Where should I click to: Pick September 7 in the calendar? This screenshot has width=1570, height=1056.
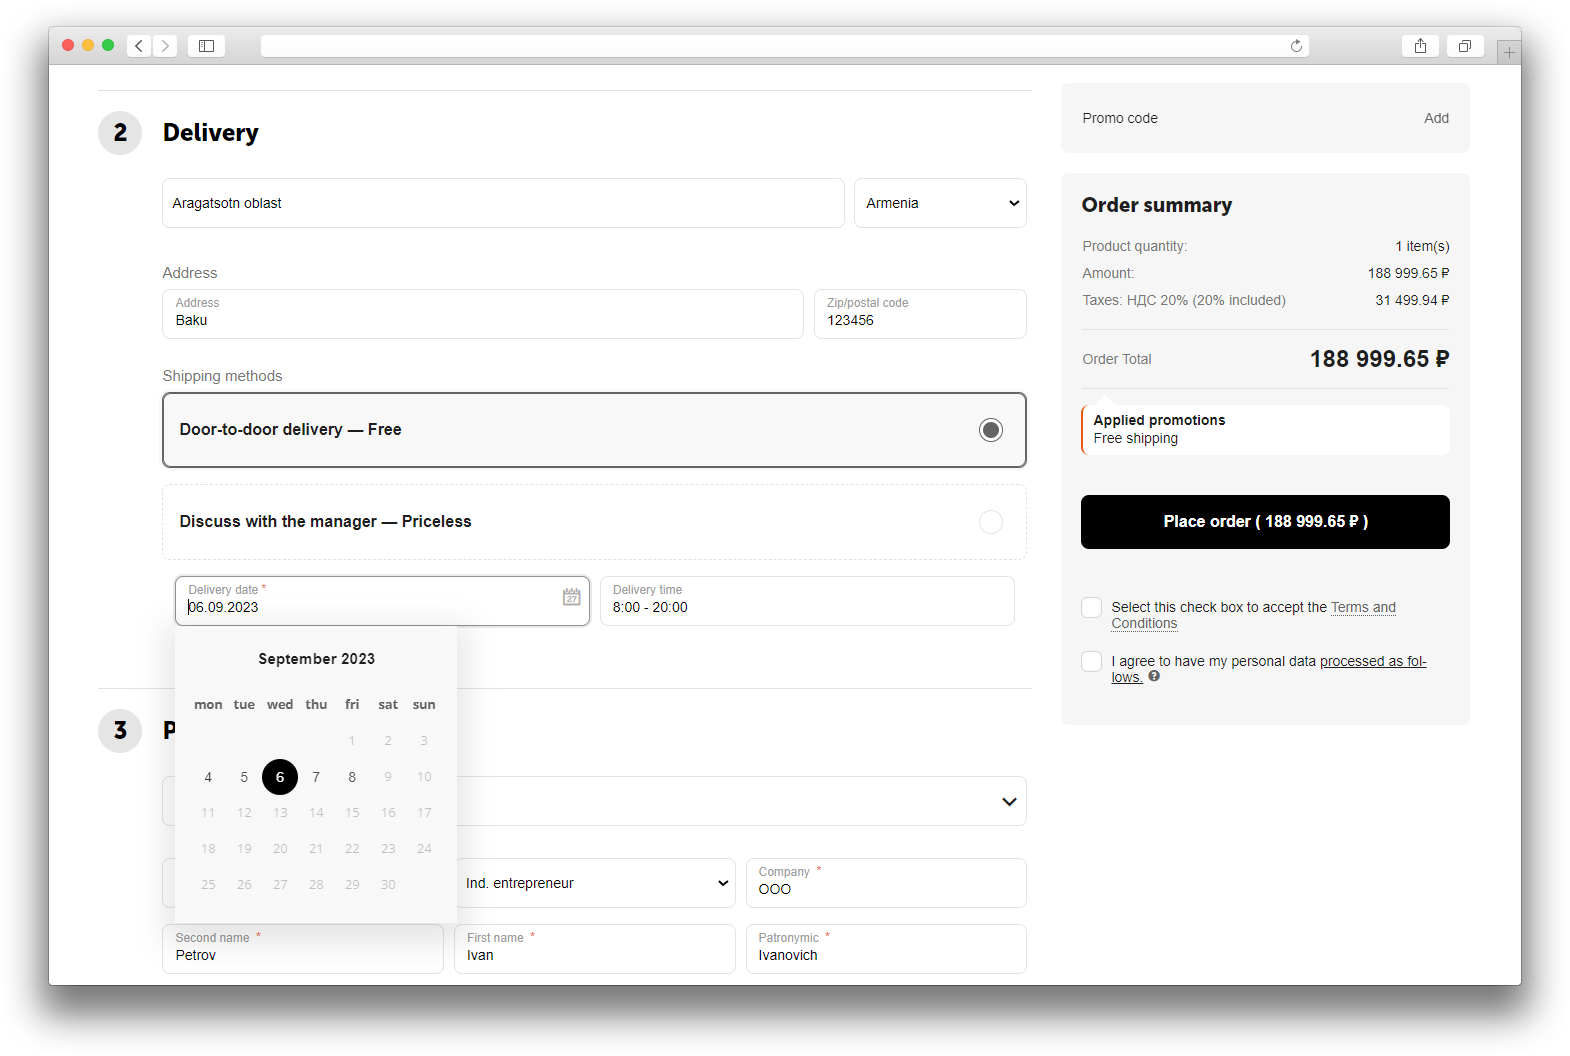[x=316, y=777]
